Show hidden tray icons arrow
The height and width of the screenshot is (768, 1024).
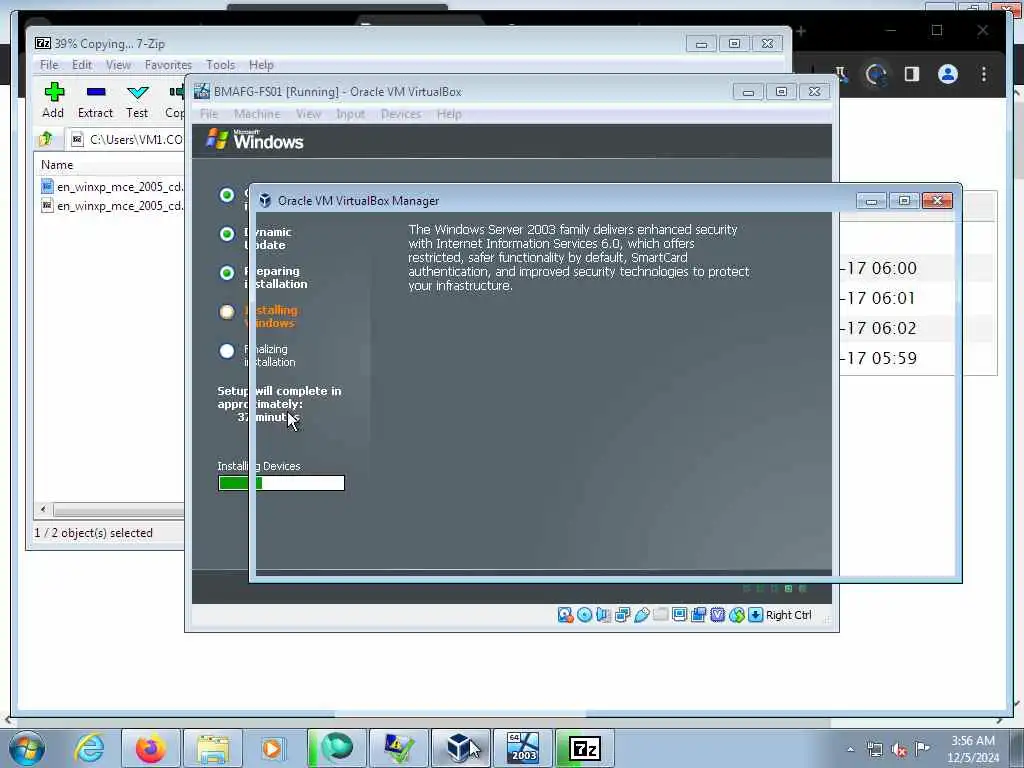click(850, 750)
